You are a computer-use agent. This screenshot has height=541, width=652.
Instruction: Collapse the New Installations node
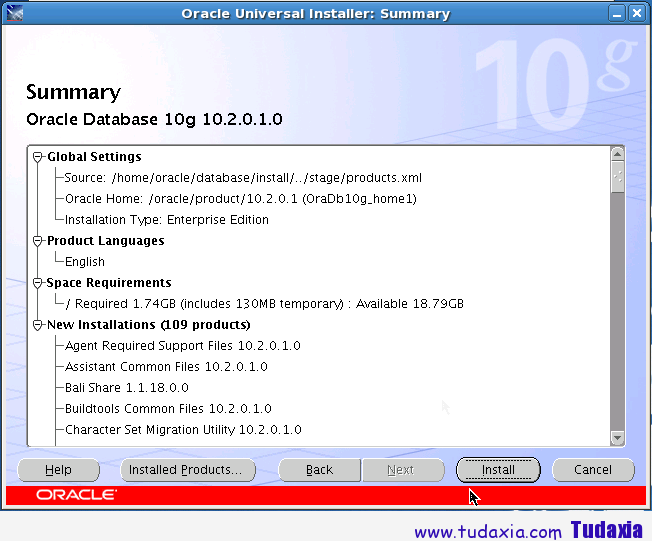tap(38, 325)
